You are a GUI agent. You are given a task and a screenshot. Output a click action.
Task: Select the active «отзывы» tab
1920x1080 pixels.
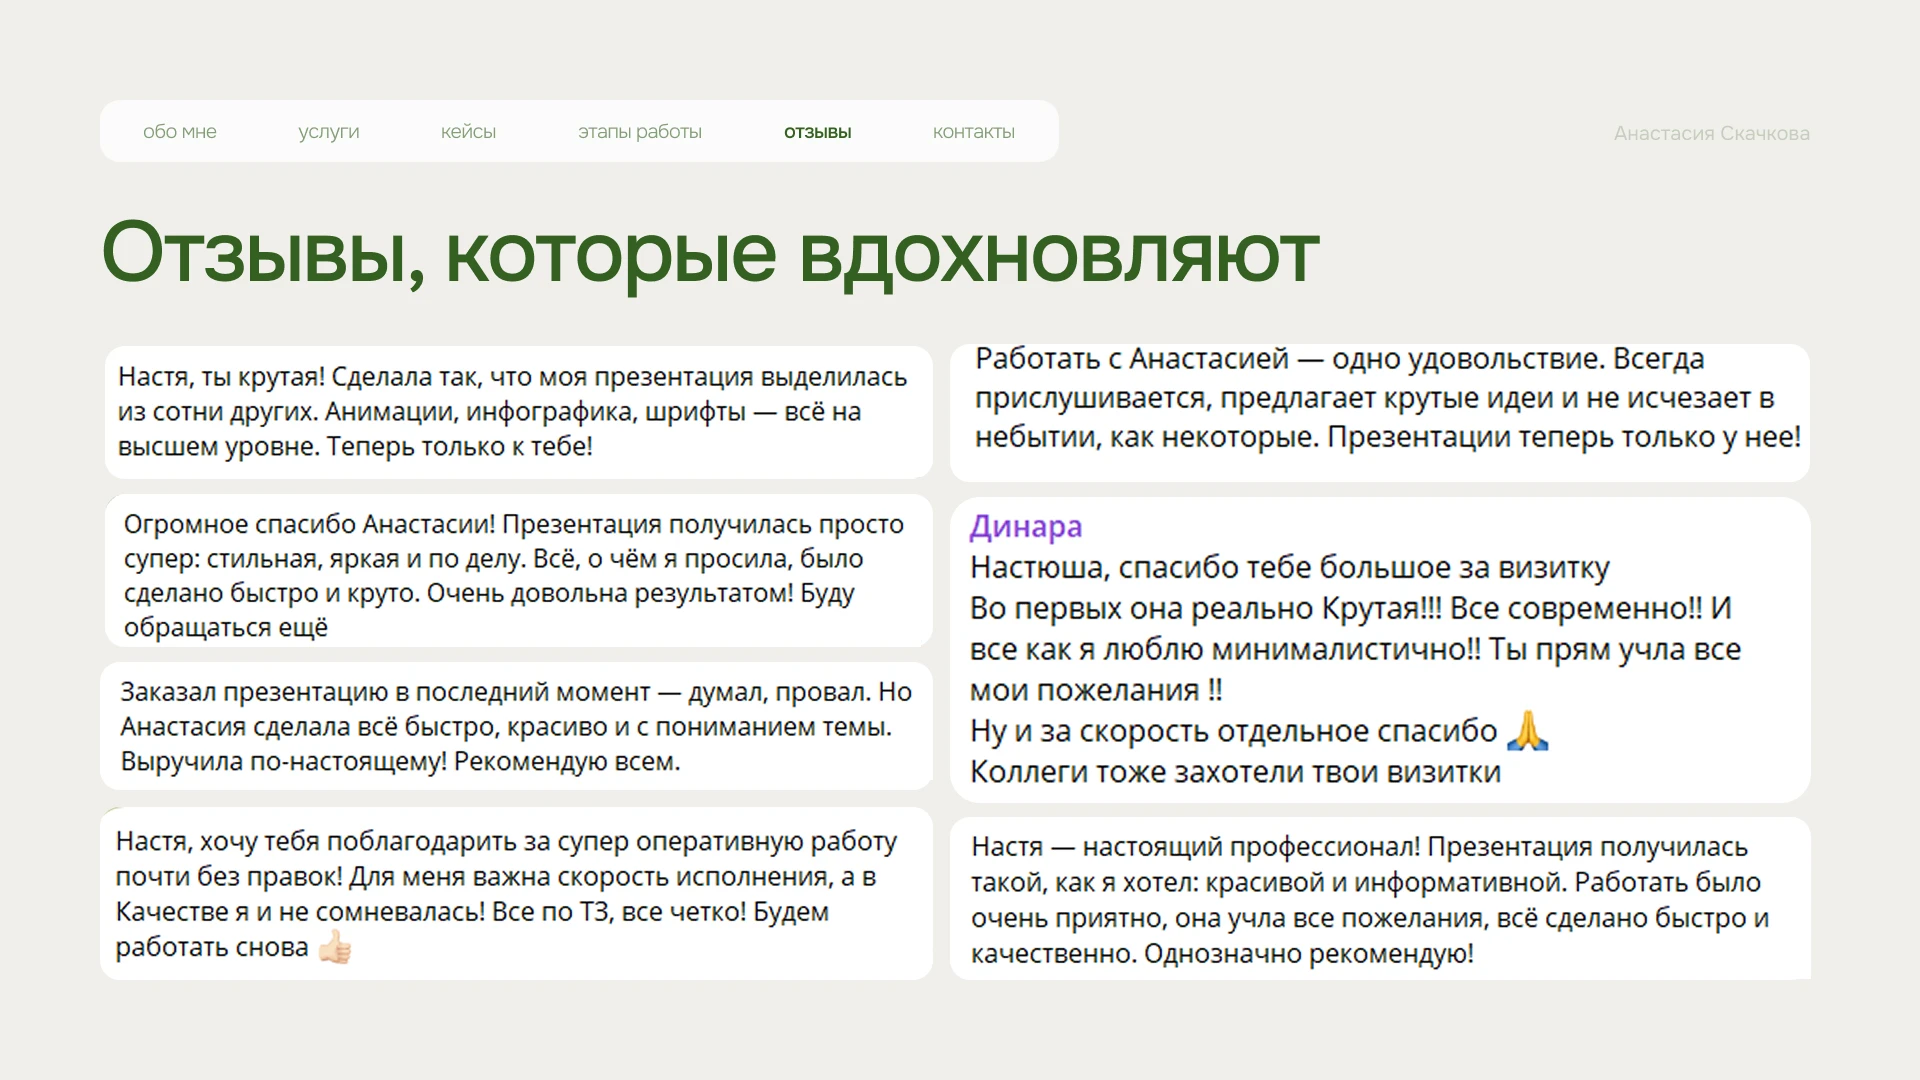tap(817, 132)
